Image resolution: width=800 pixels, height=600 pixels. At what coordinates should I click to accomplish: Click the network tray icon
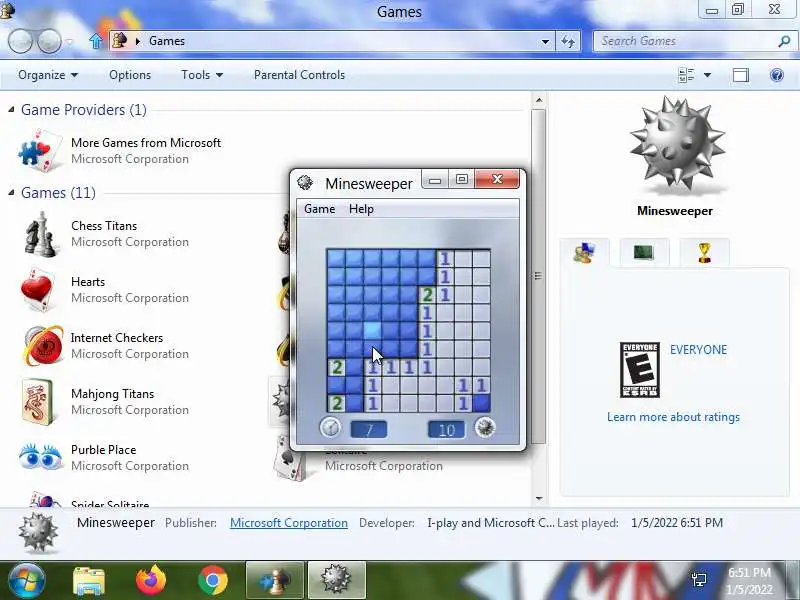coord(699,580)
